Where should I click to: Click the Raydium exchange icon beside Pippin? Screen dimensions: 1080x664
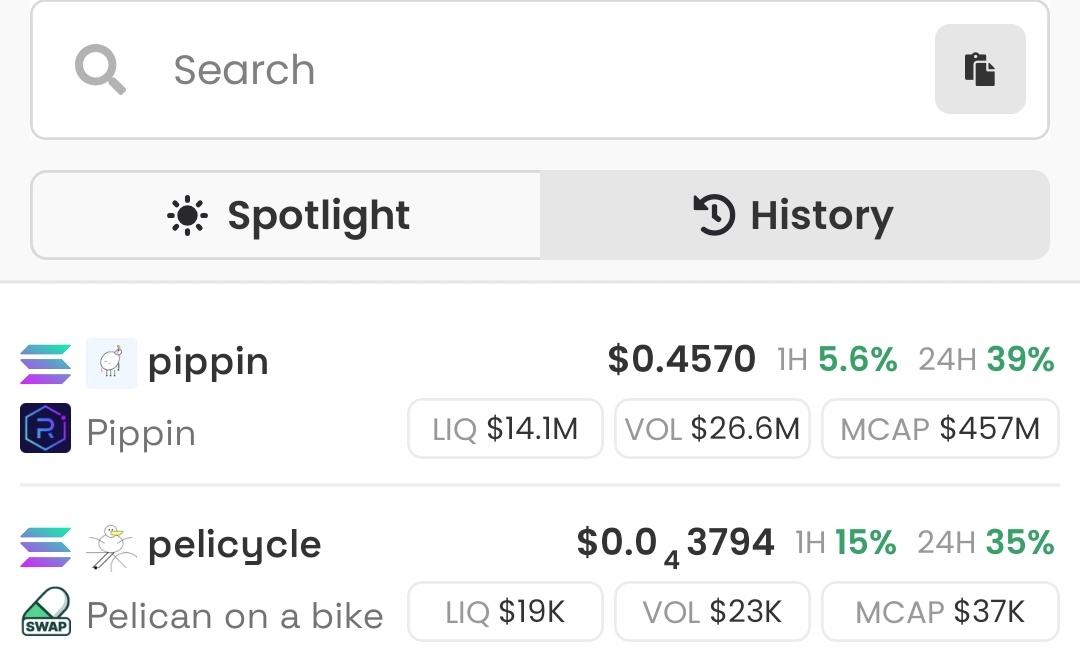click(x=45, y=428)
